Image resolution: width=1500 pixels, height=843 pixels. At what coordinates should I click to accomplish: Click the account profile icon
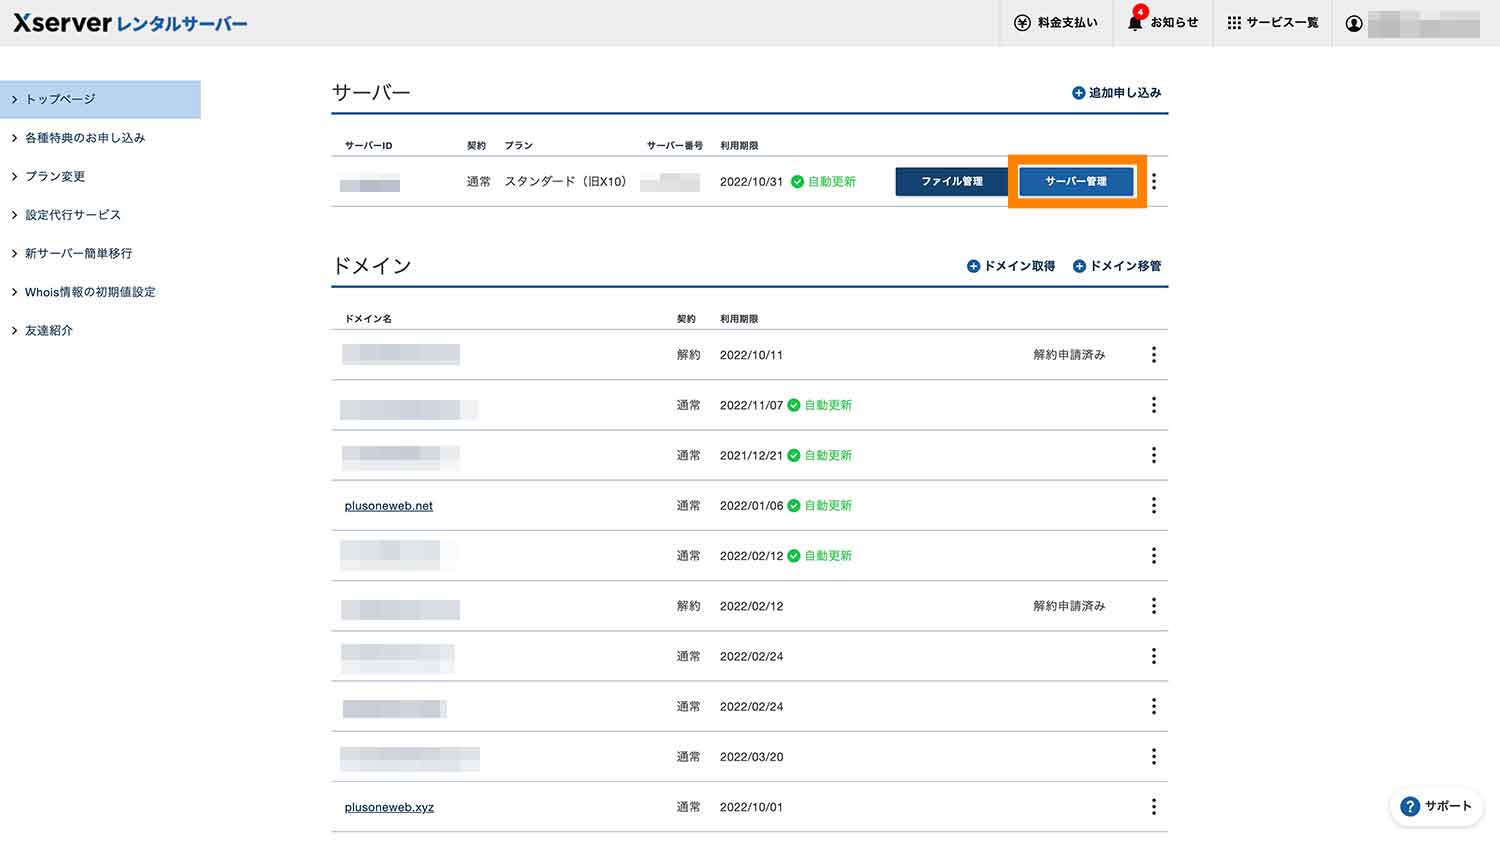pyautogui.click(x=1354, y=22)
